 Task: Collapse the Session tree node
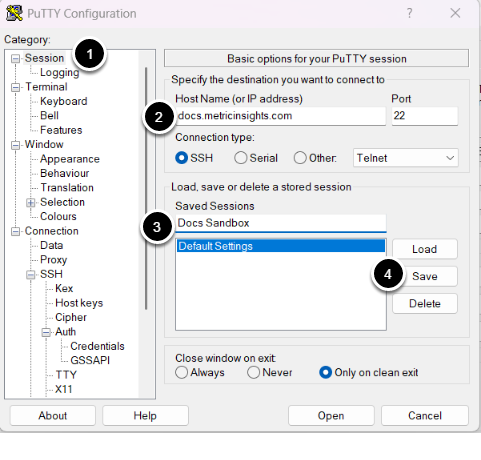15,59
